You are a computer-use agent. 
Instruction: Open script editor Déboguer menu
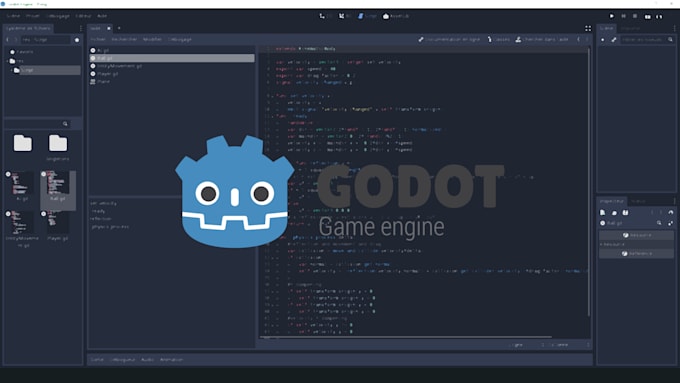click(x=180, y=39)
